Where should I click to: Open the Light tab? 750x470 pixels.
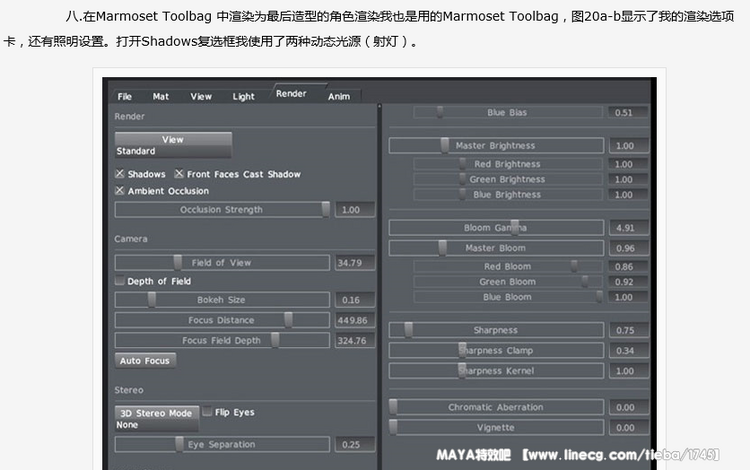pos(244,97)
